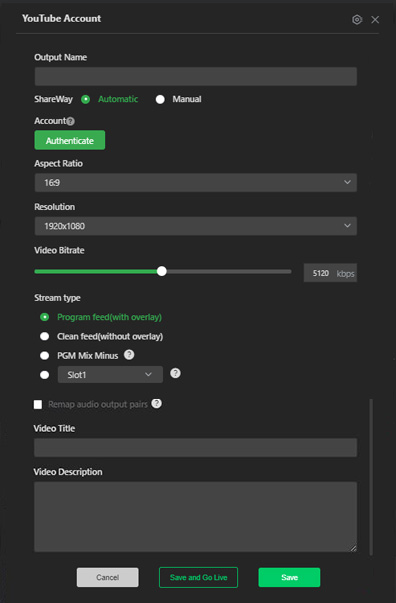Click the Cancel button
This screenshot has width=396, height=603.
click(108, 577)
